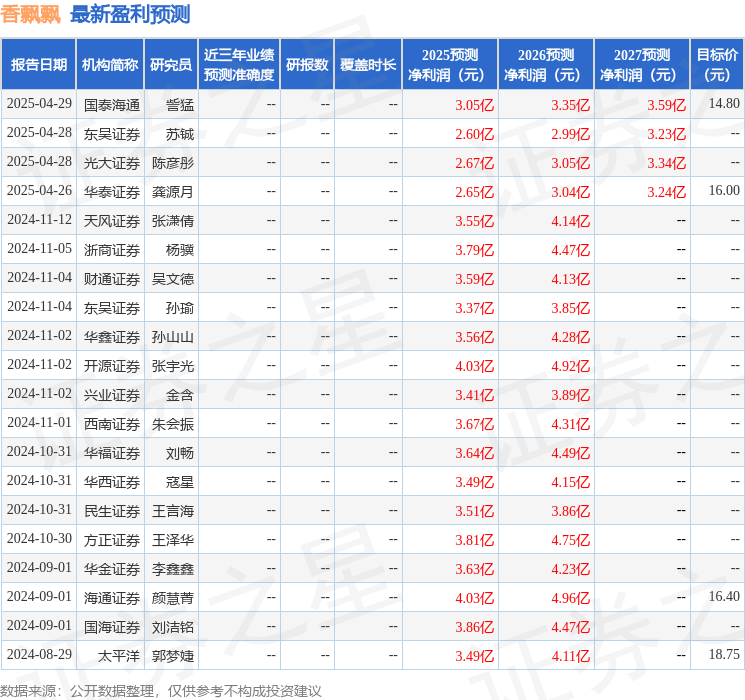Screen dimensions: 745x700
Task: Click the 覆盖时长 column header
Action: tap(368, 65)
